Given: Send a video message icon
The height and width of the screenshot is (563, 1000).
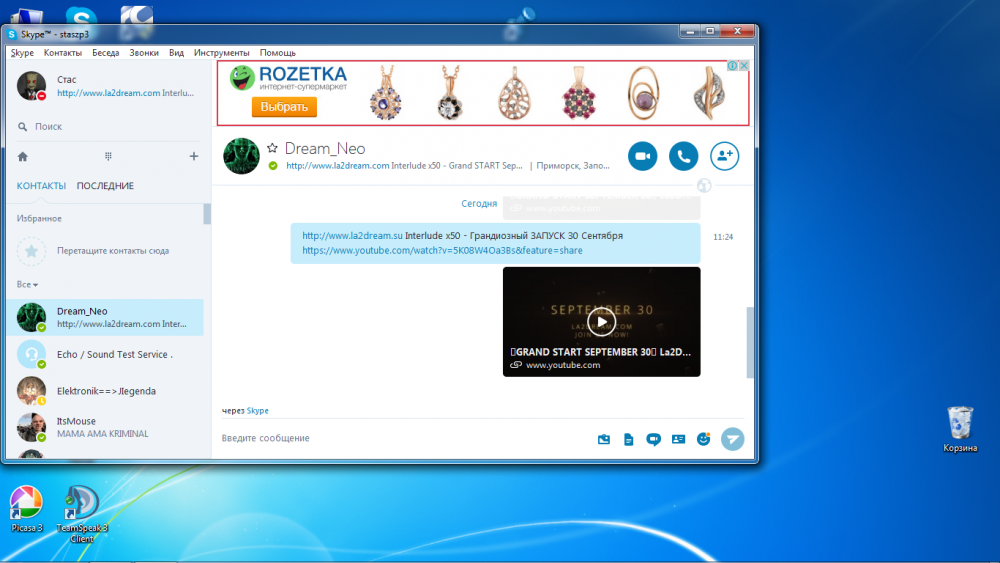Looking at the screenshot, I should coord(654,439).
